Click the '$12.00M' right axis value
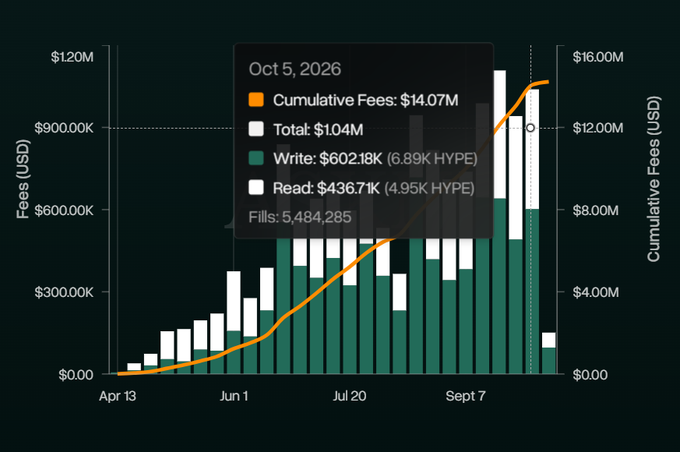The image size is (680, 452). click(598, 128)
